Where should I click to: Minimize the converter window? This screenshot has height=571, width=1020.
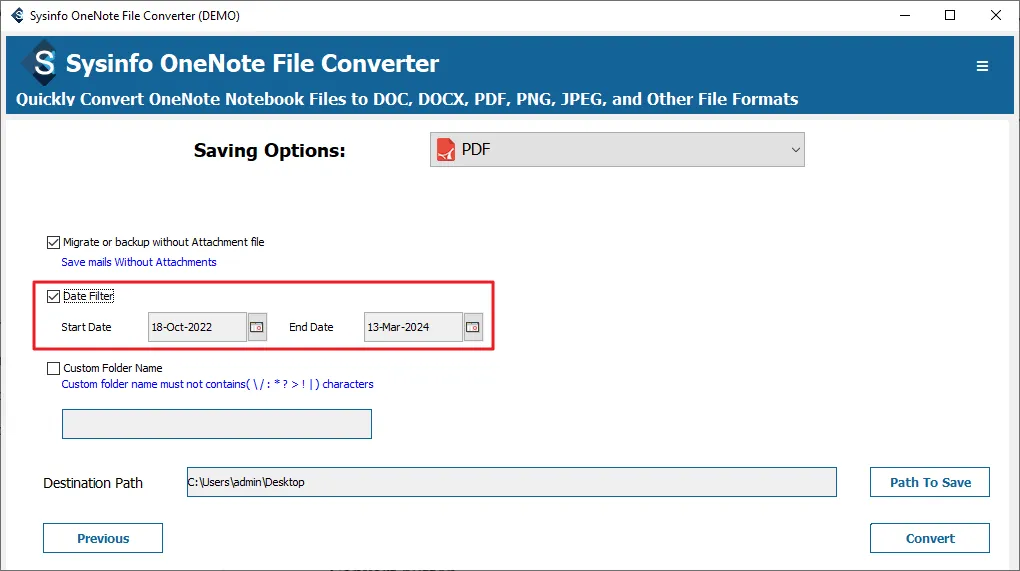pyautogui.click(x=904, y=15)
